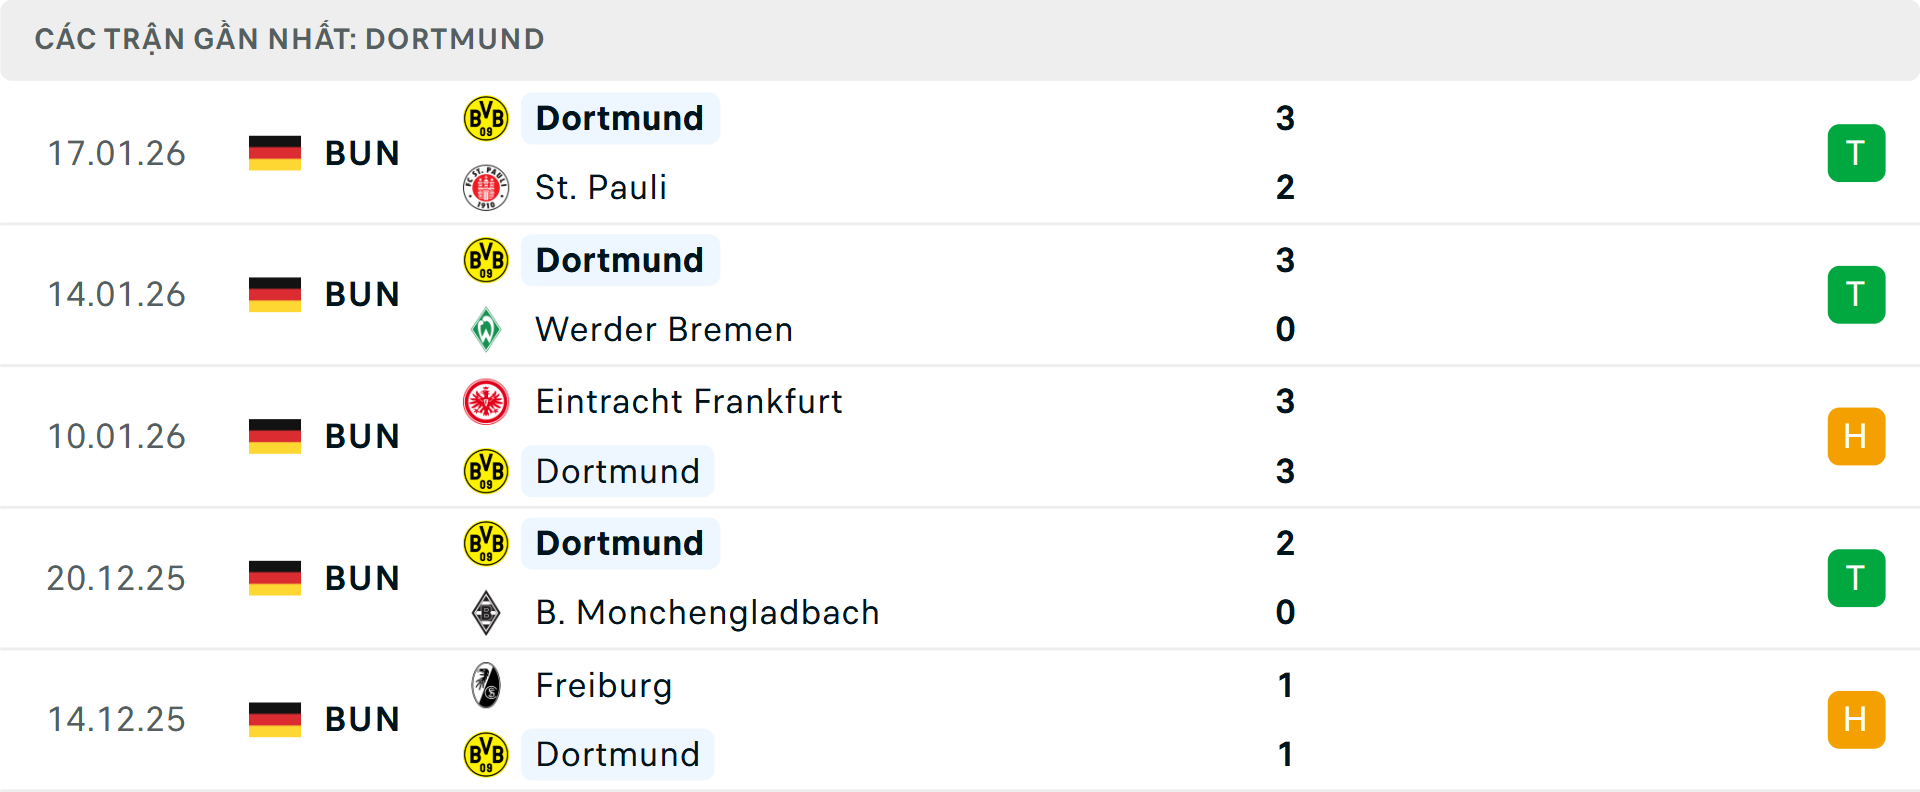Select the score 3 in the Frankfurt draw
This screenshot has height=792, width=1920.
(x=1286, y=401)
